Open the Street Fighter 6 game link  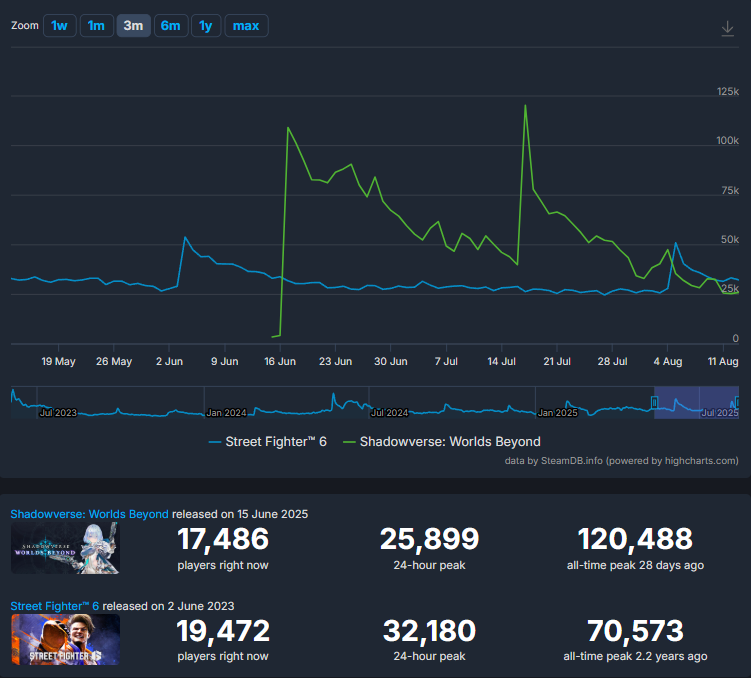[53, 605]
